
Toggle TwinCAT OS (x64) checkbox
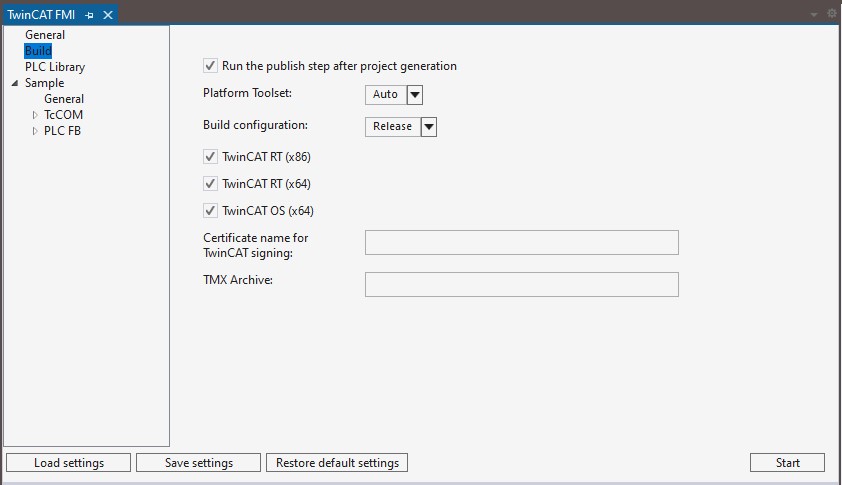tap(210, 211)
